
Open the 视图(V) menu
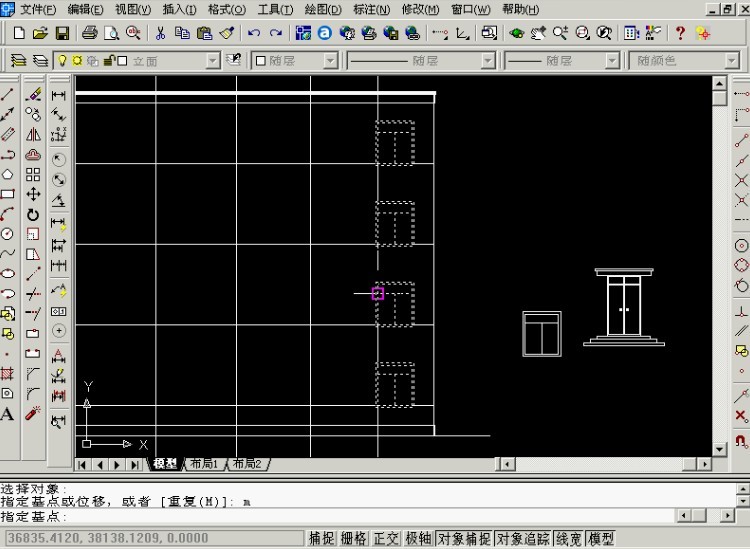(133, 9)
